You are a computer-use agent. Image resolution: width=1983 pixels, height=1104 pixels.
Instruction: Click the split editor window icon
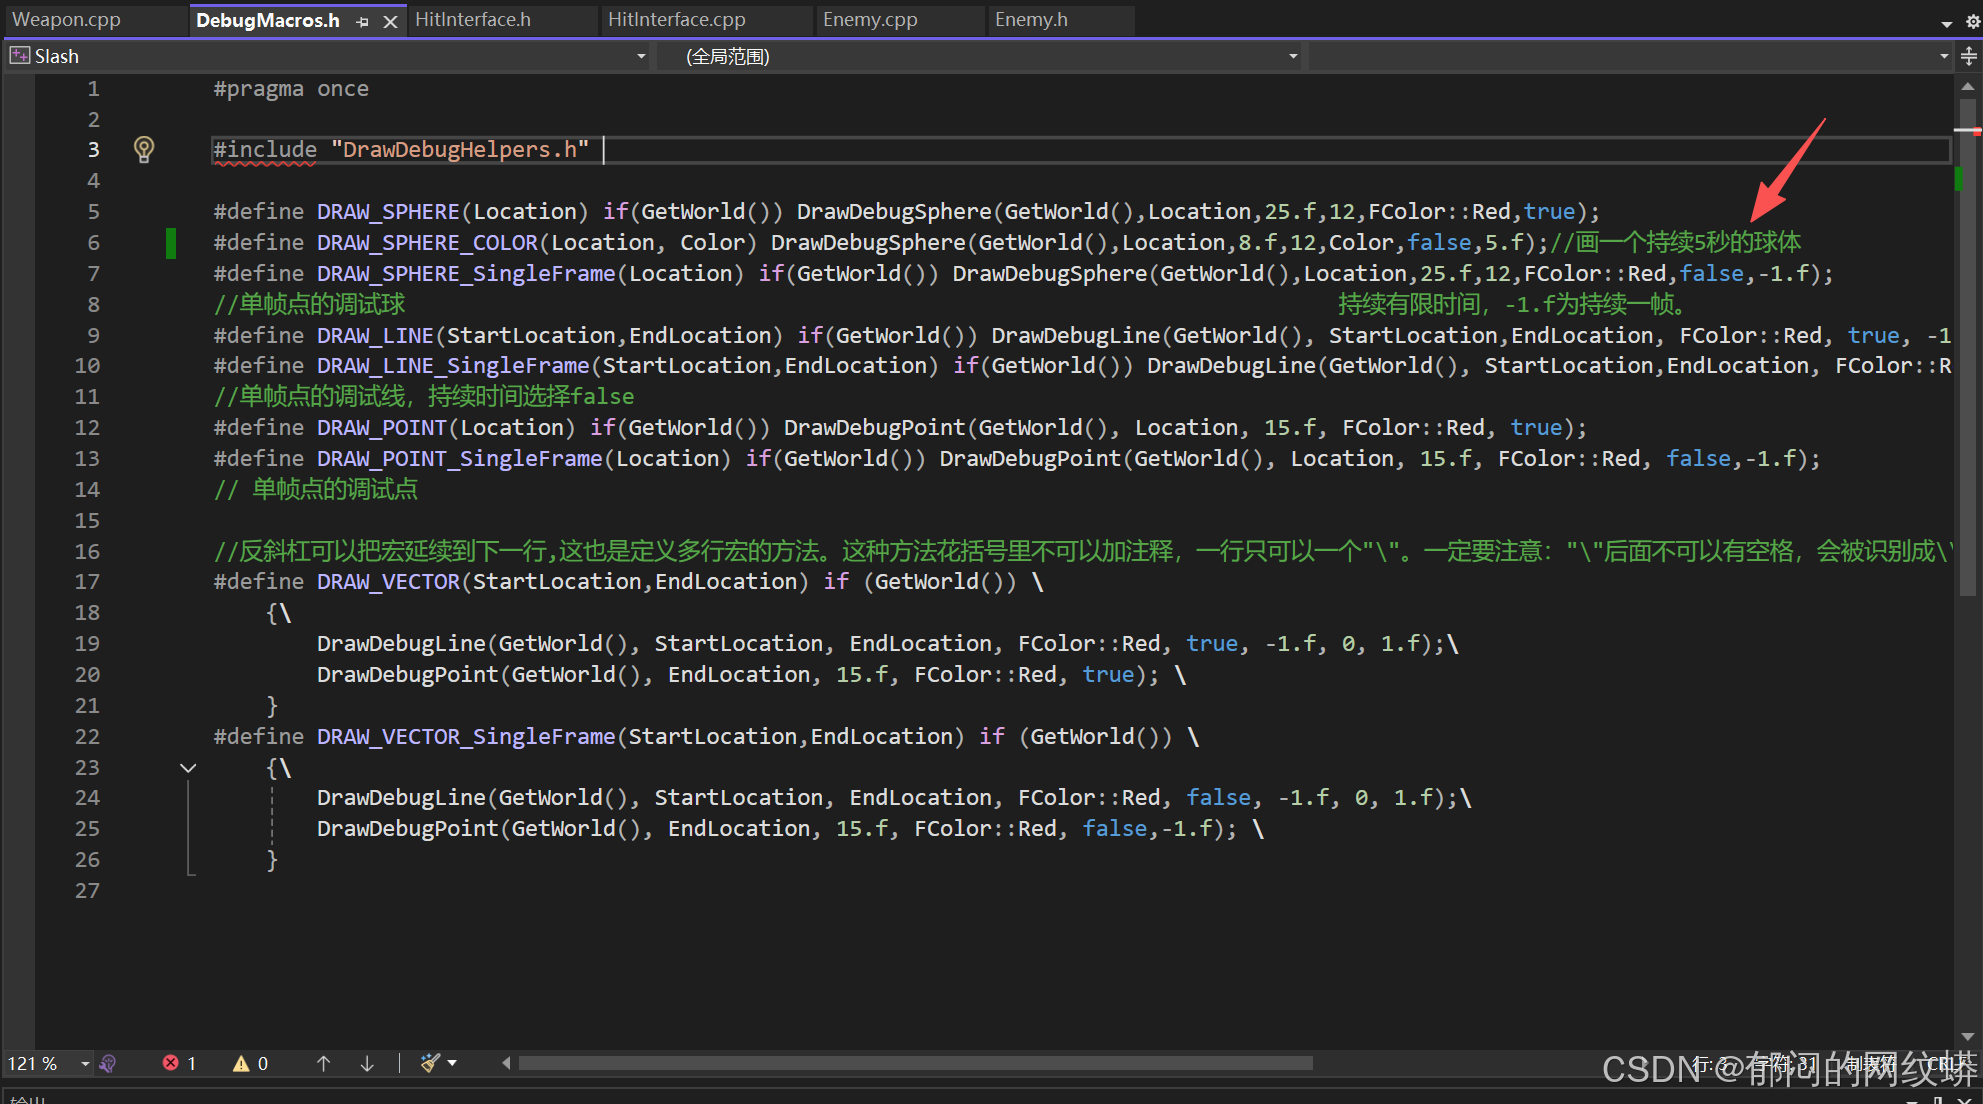pos(1969,56)
